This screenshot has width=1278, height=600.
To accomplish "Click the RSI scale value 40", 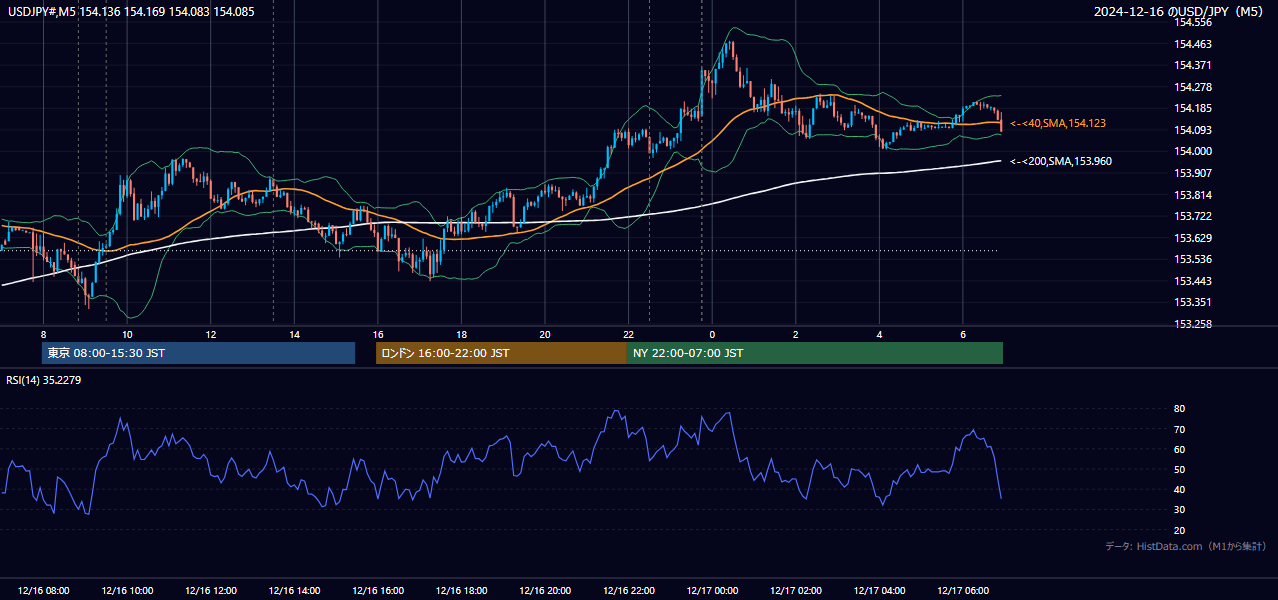I will [x=1179, y=489].
